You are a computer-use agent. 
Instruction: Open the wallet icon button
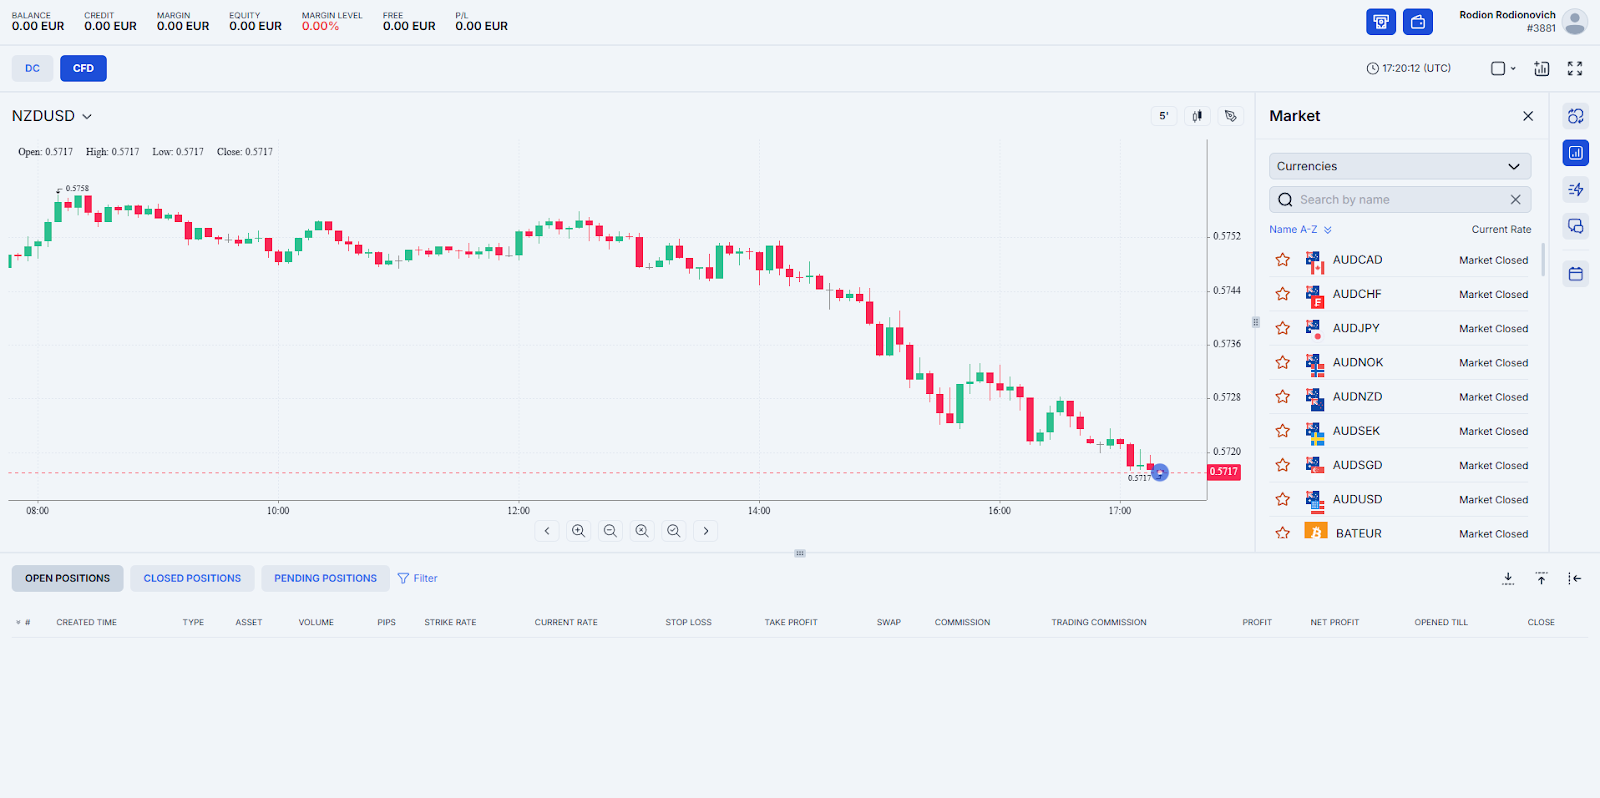1417,22
